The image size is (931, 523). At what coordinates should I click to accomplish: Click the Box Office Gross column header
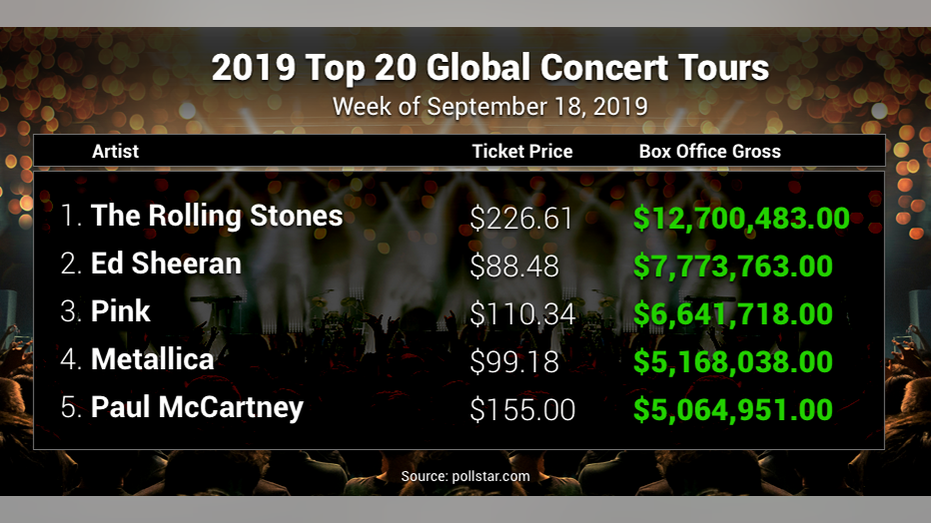point(710,151)
